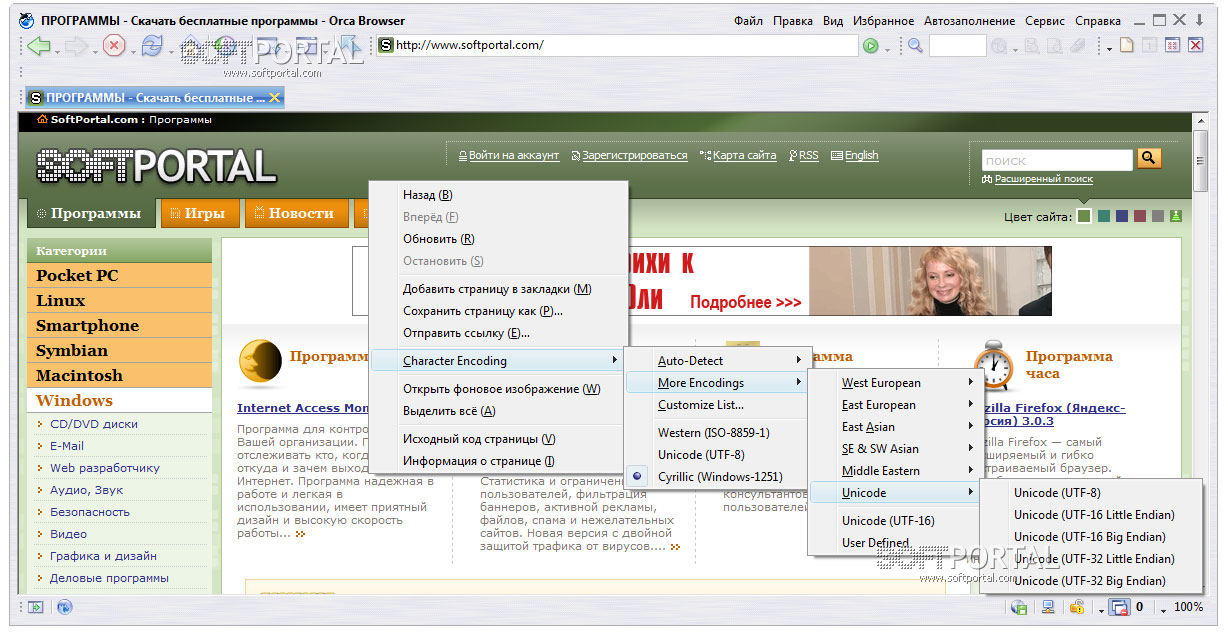This screenshot has height=634, width=1228.
Task: Click the red X close tab toolbar icon
Action: pos(1195,45)
